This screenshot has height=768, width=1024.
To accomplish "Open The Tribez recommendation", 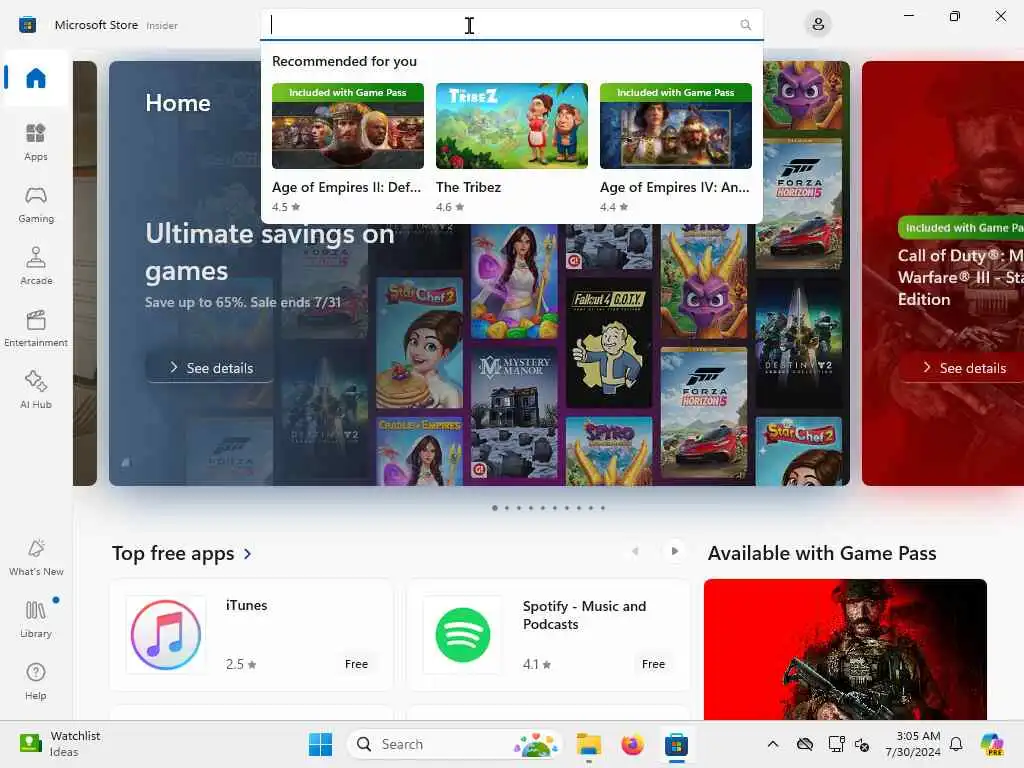I will [511, 148].
